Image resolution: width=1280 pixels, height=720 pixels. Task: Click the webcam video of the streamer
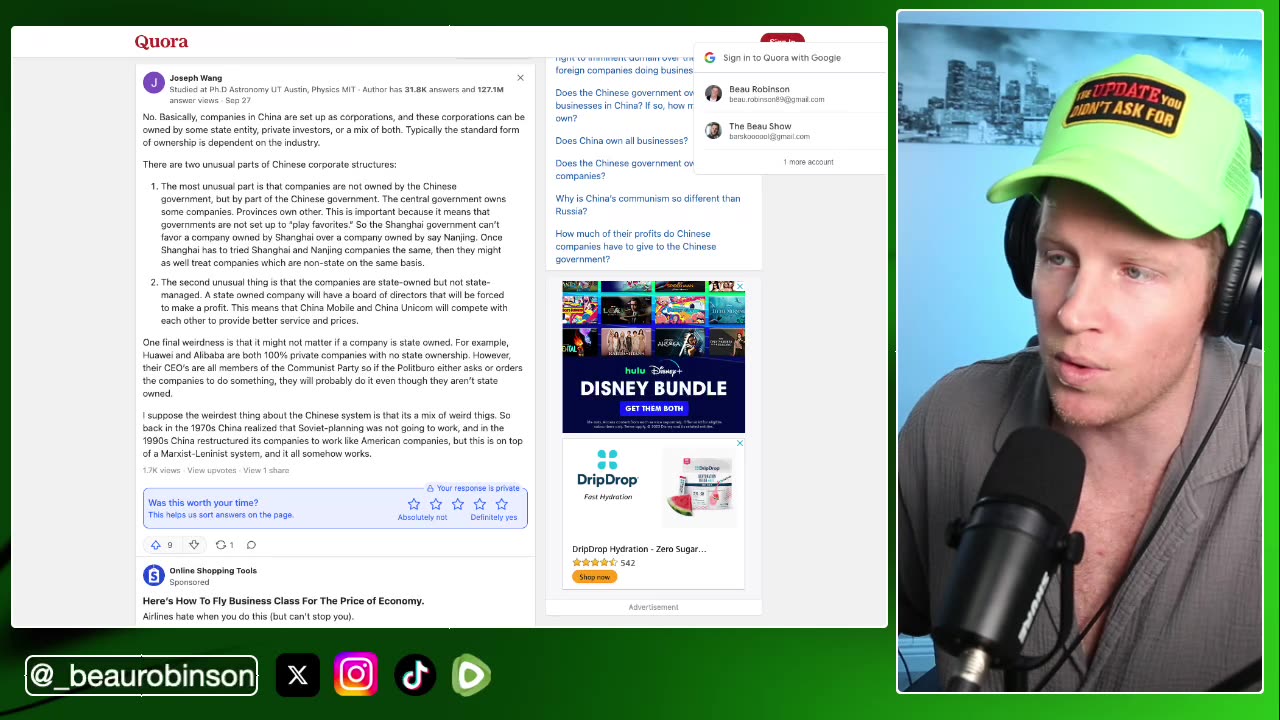[1080, 351]
